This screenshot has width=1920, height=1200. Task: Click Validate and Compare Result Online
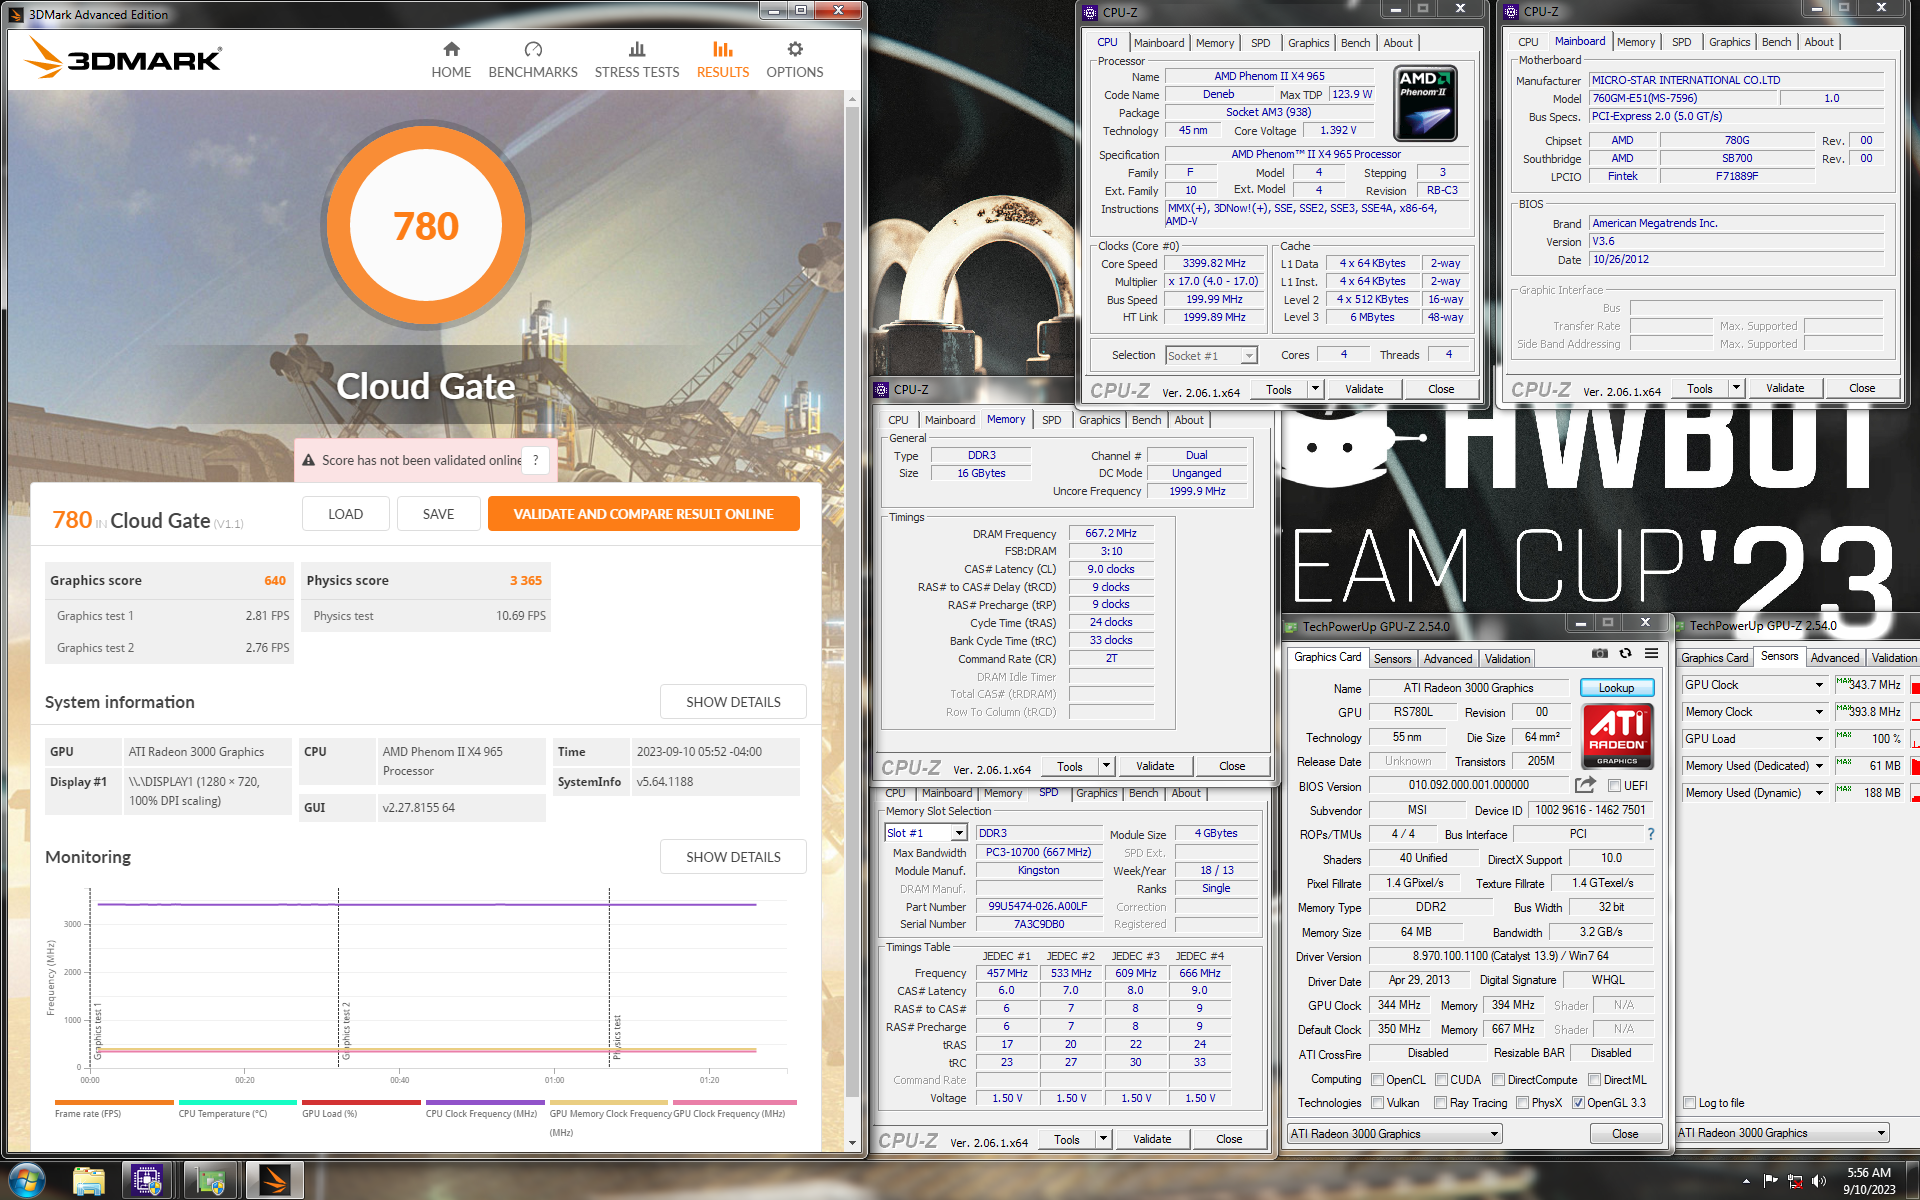coord(643,514)
